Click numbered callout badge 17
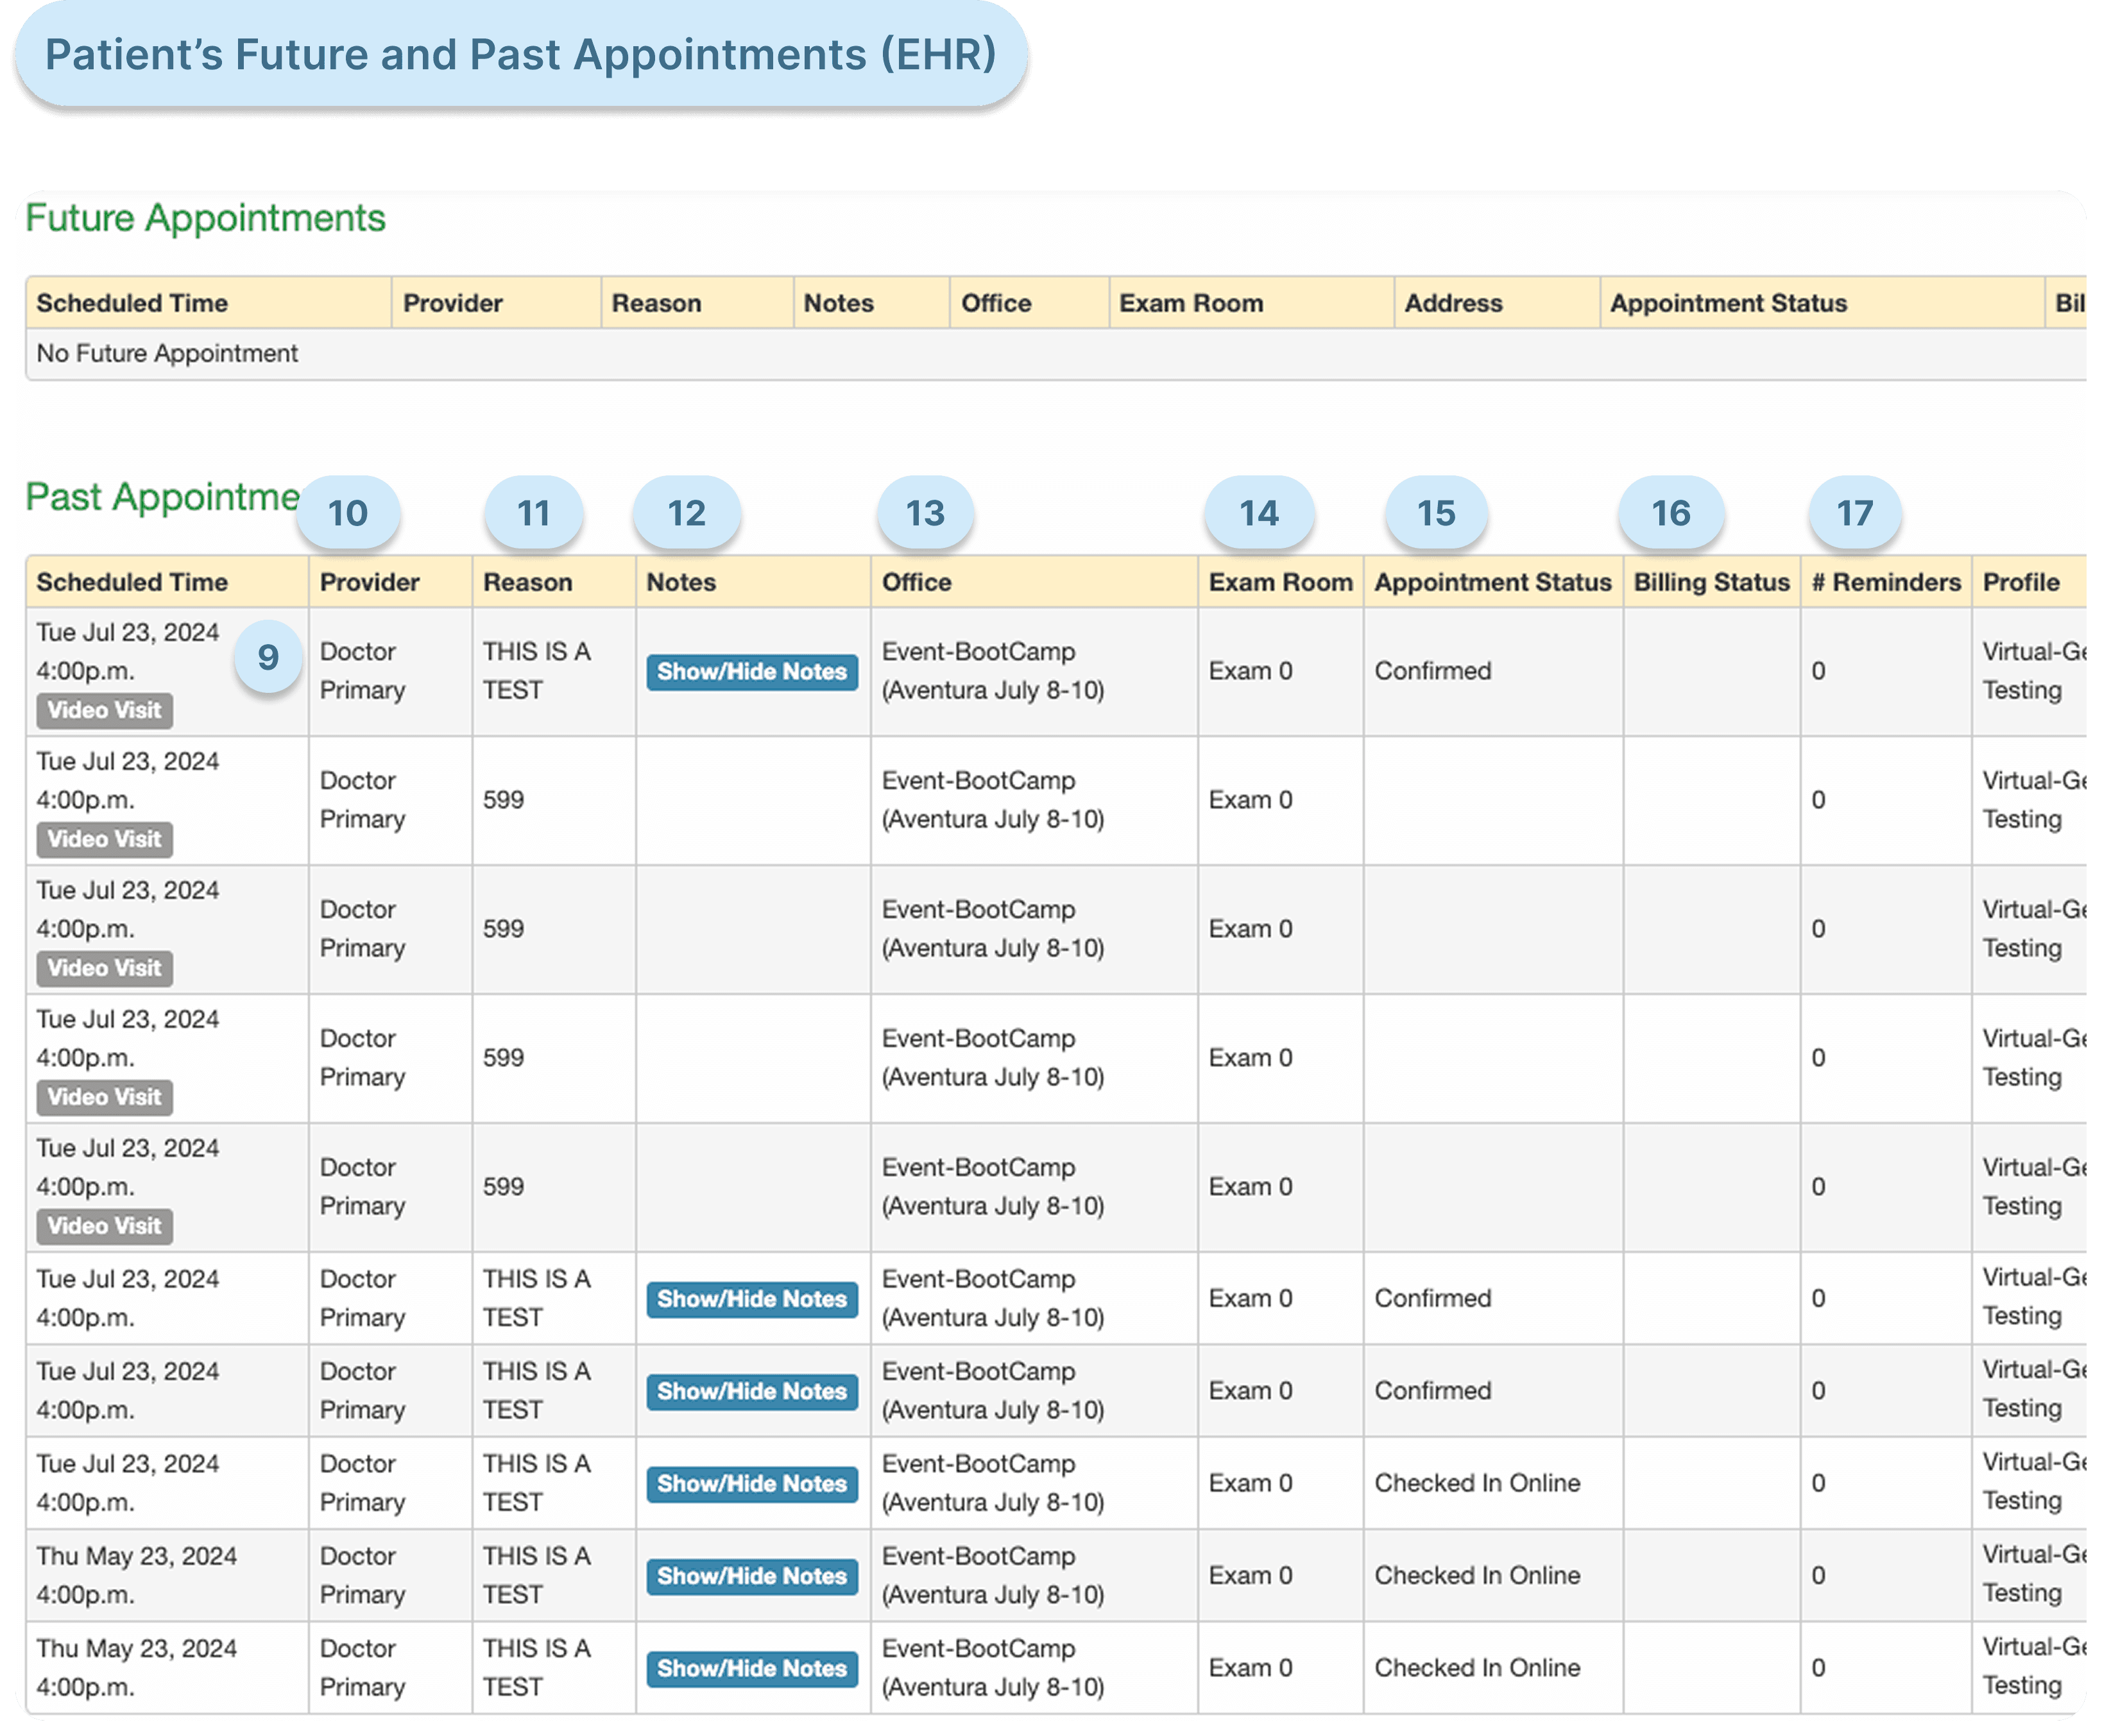Image resolution: width=2102 pixels, height=1736 pixels. 1854,513
